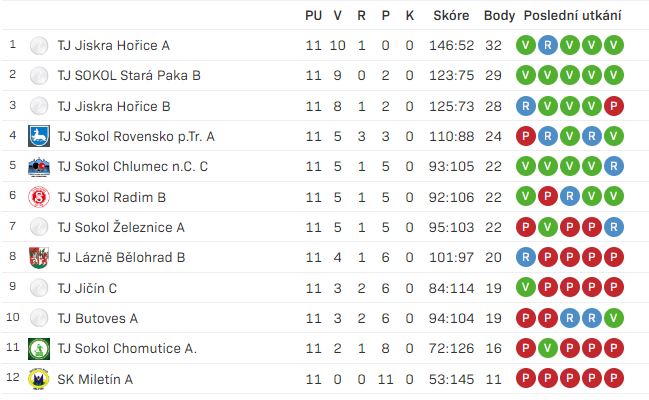Click placeholder logo of TJ Butoves A
649x400 pixels.
(39, 318)
